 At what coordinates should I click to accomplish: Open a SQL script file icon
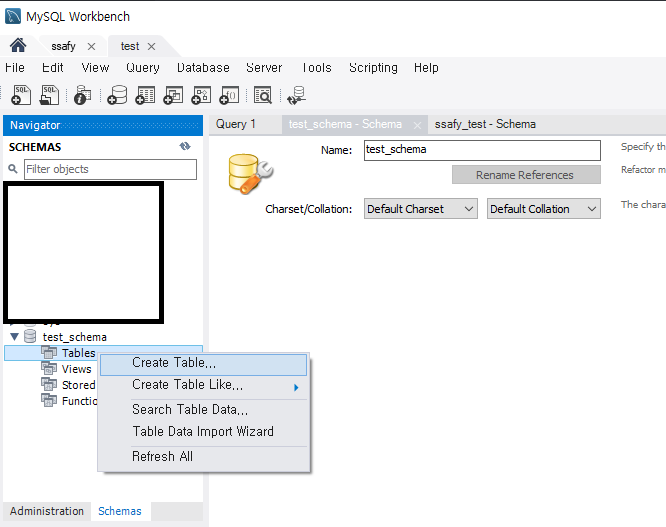tap(49, 95)
